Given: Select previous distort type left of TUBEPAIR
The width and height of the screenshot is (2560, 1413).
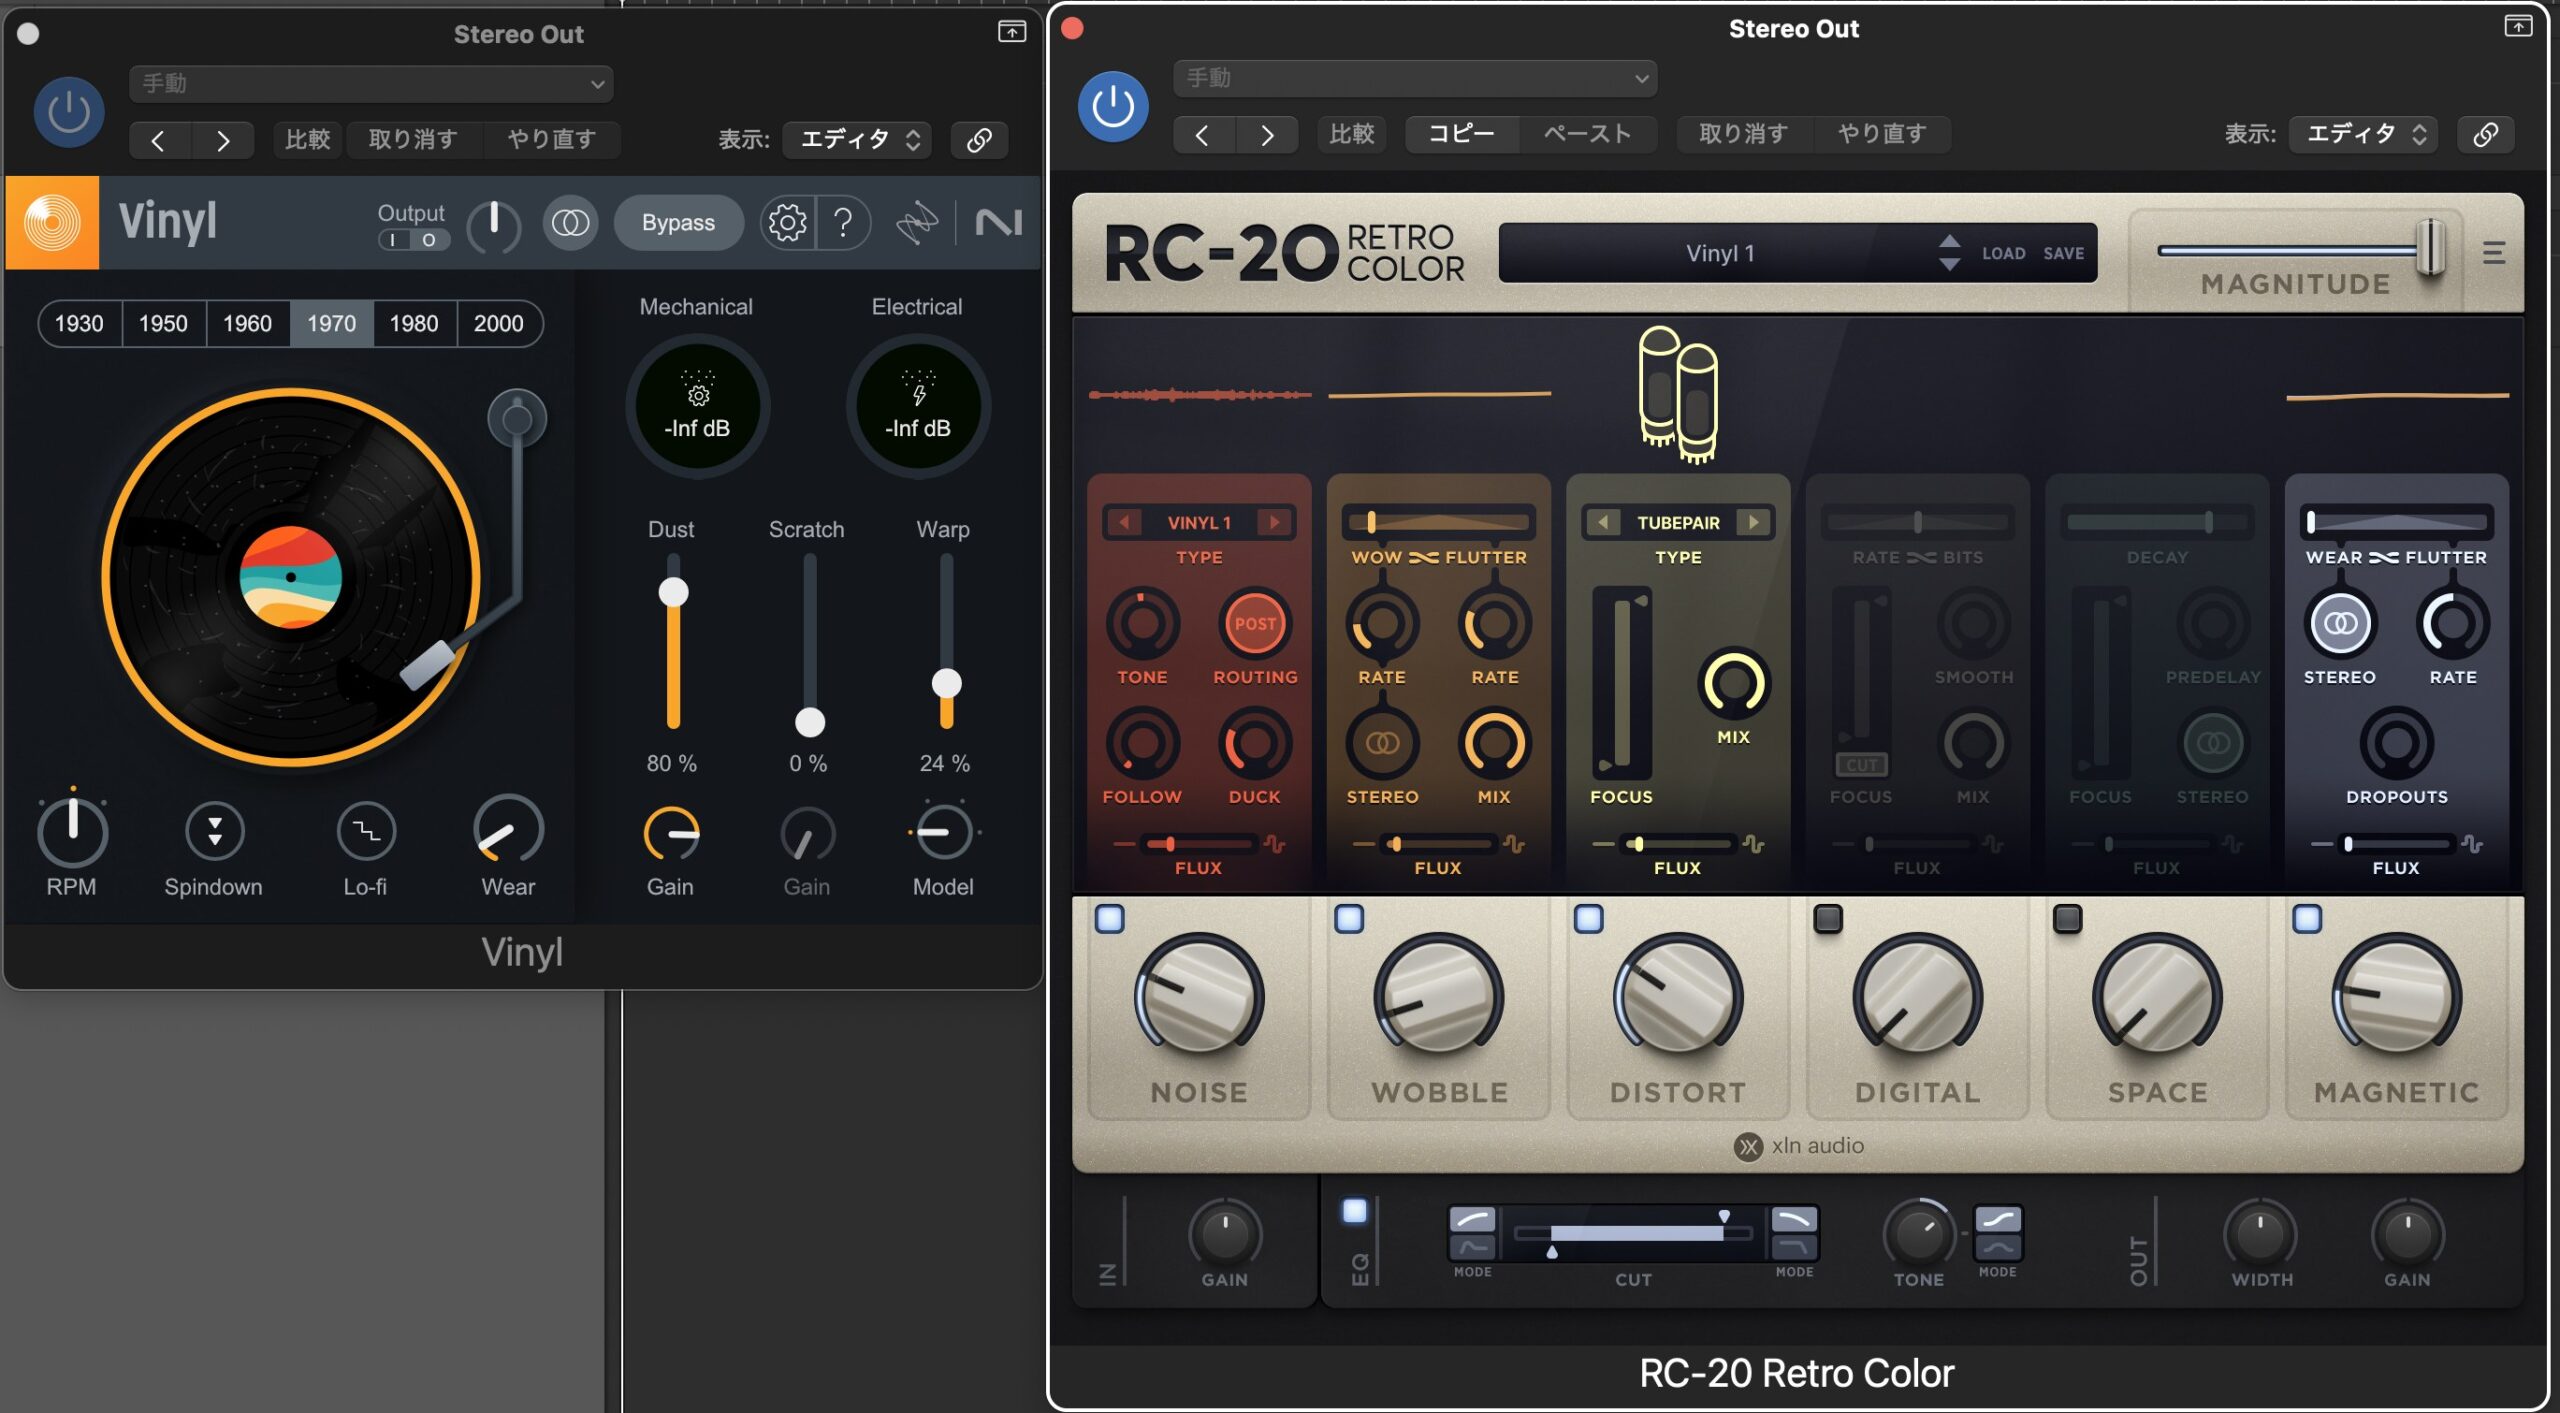Looking at the screenshot, I should click(1603, 522).
